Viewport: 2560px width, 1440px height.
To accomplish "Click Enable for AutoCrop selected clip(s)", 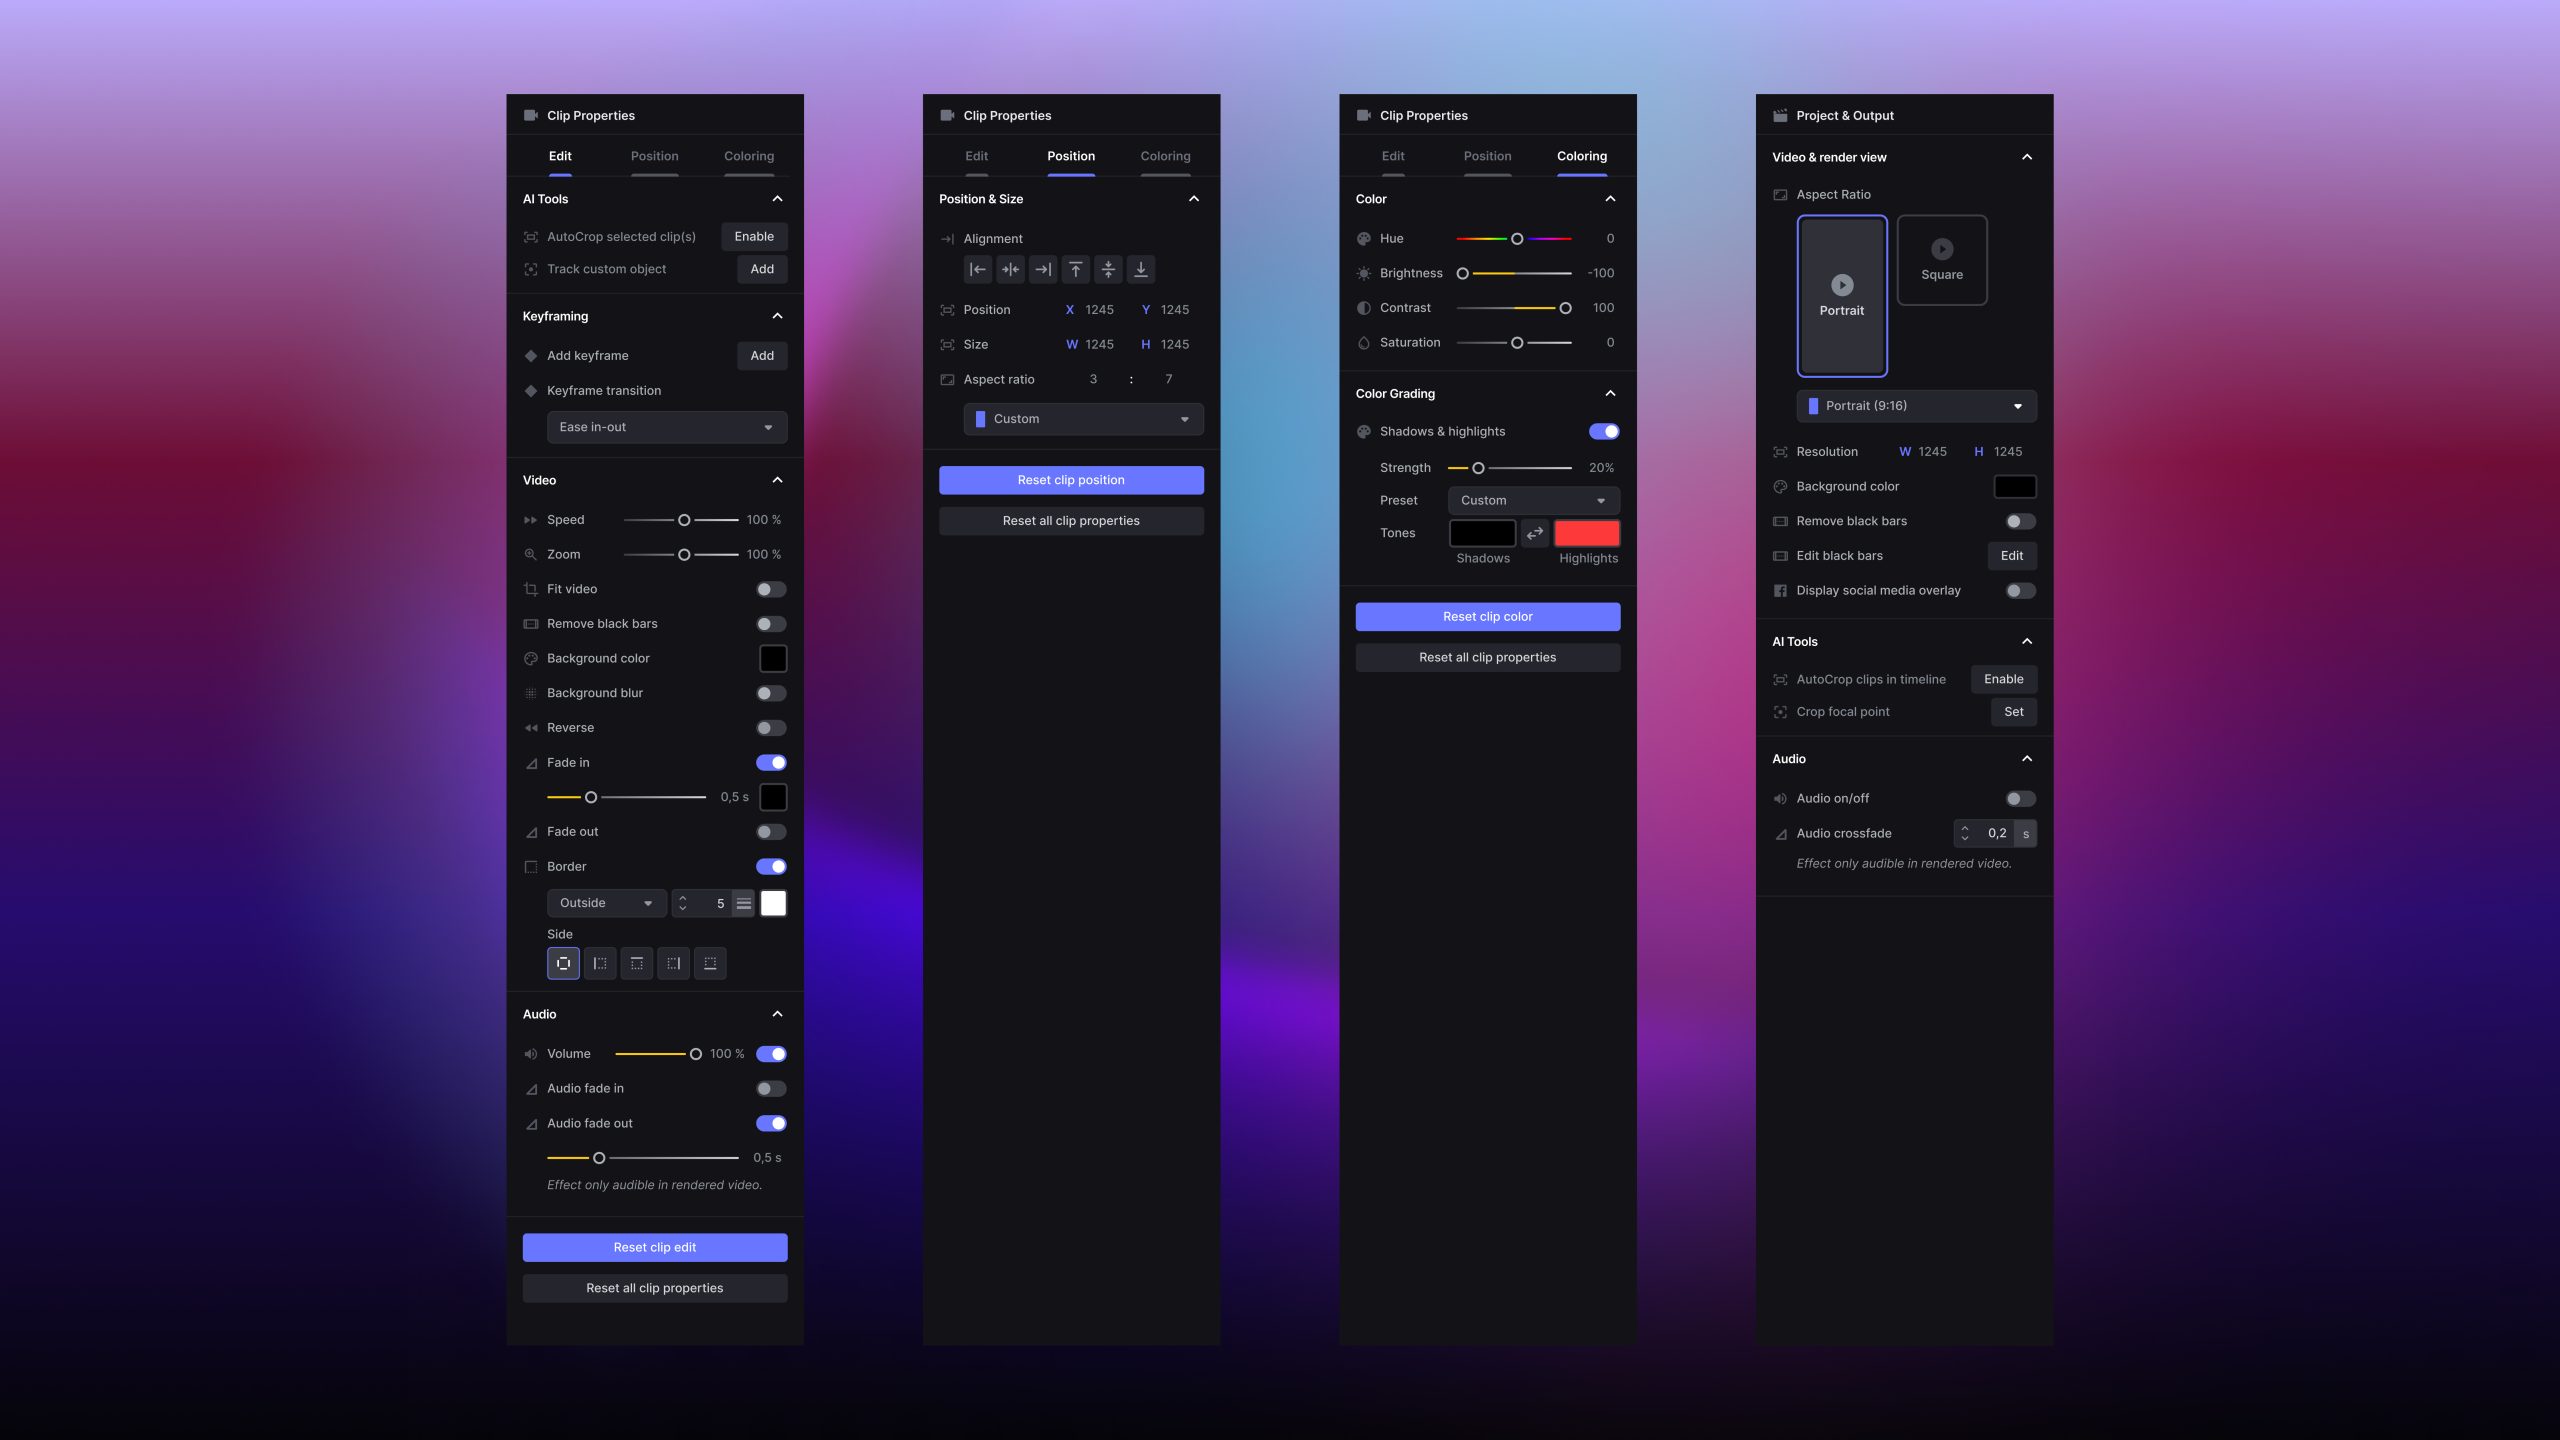I will (754, 237).
